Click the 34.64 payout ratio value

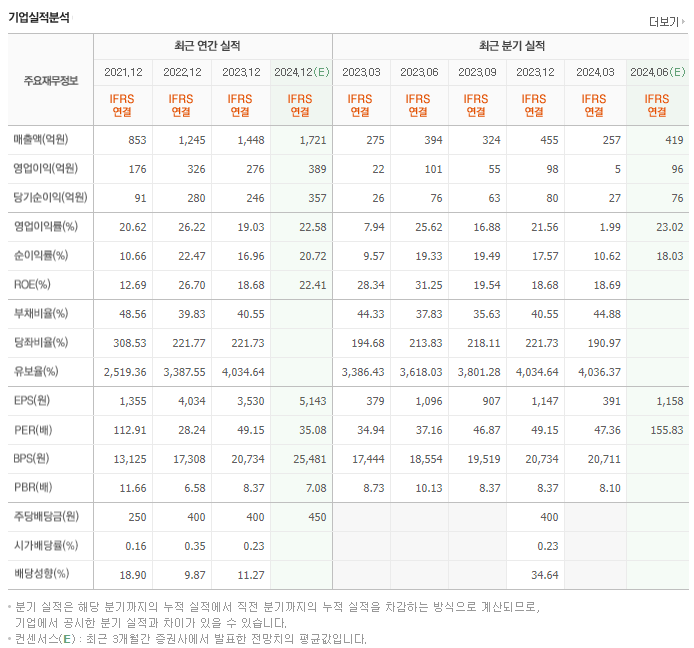[544, 575]
